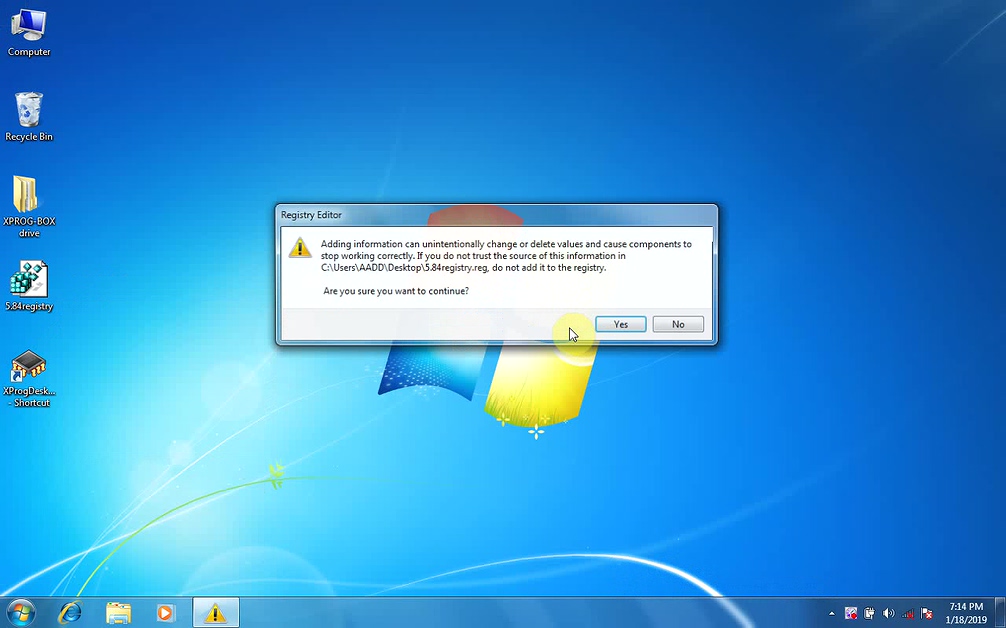Open the network signal tray icon

907,613
